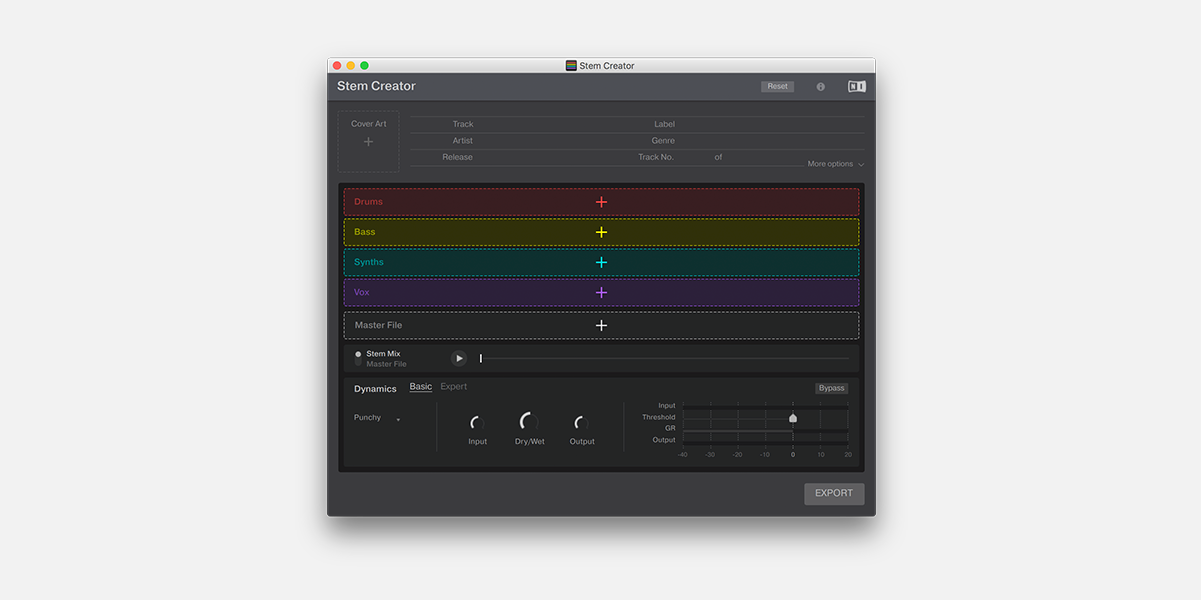
Task: Add a file with the Drums plus icon
Action: (x=601, y=202)
